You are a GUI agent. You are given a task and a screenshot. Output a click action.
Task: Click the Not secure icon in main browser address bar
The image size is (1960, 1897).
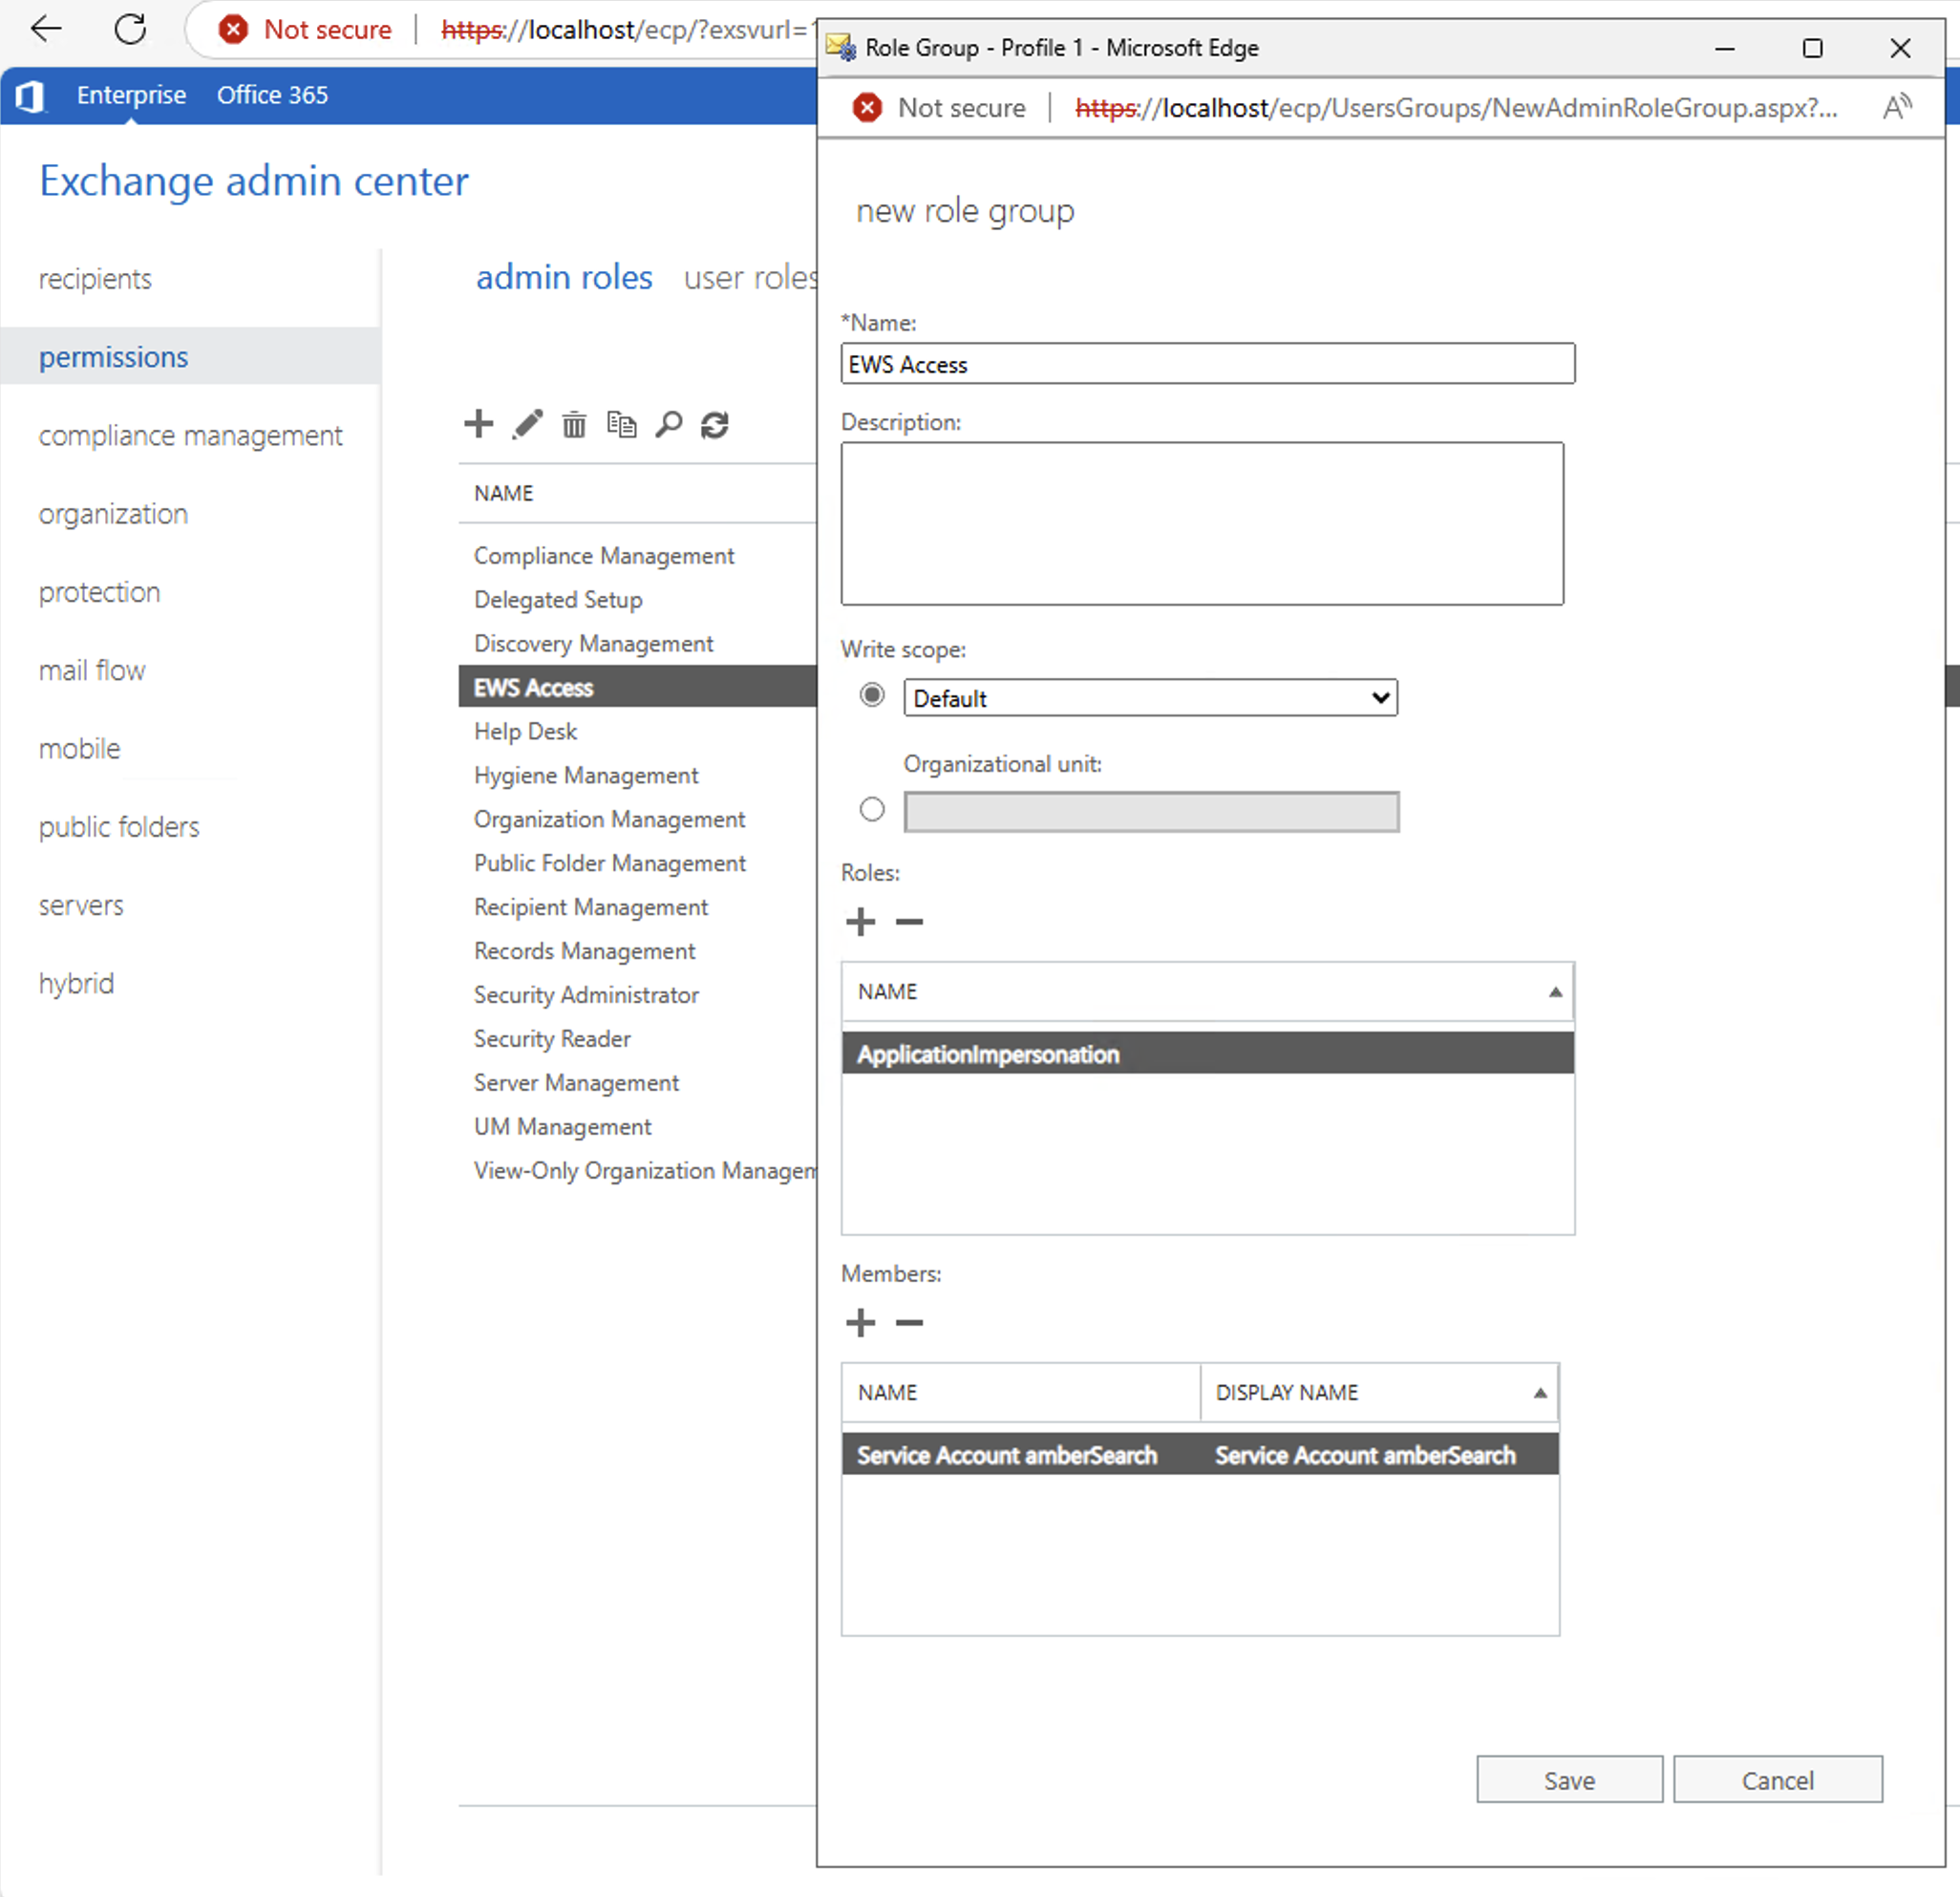pos(233,30)
